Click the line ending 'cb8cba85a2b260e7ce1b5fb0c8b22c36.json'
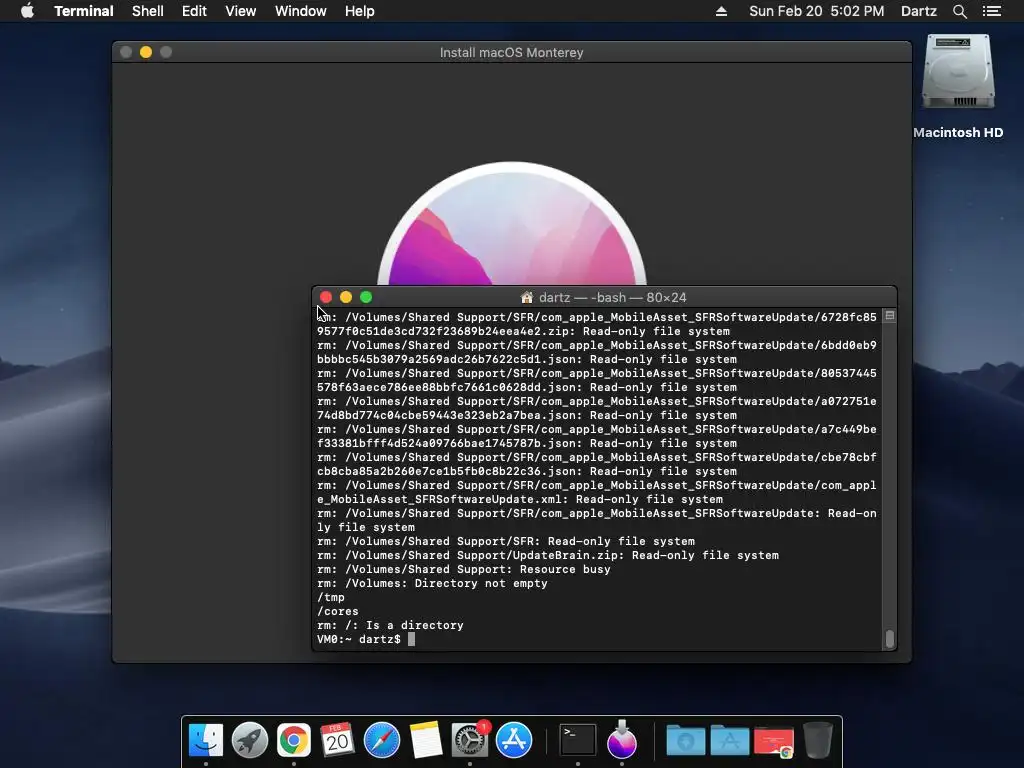 527,472
